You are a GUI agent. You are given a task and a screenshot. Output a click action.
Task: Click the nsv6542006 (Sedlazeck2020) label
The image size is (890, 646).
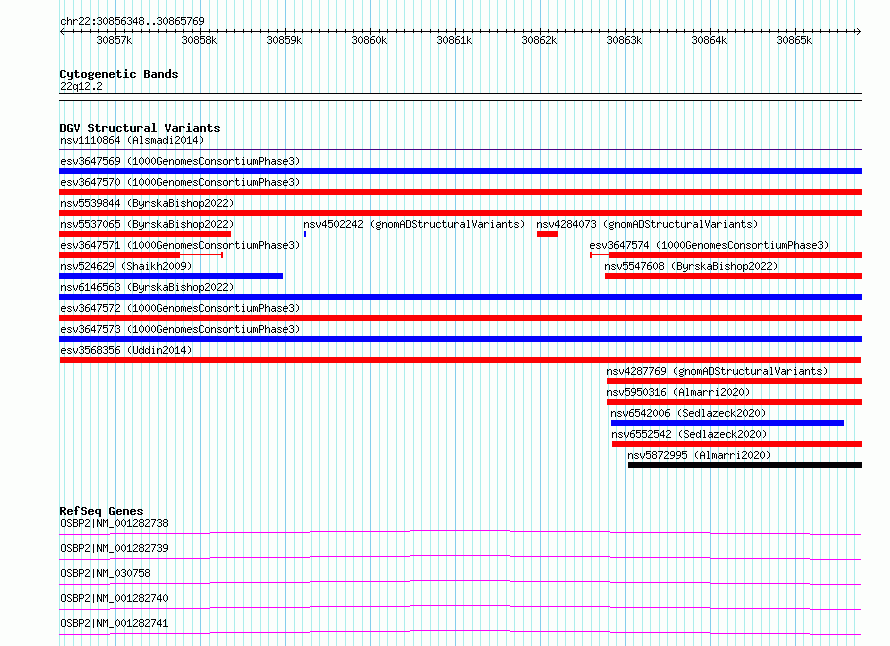688,413
